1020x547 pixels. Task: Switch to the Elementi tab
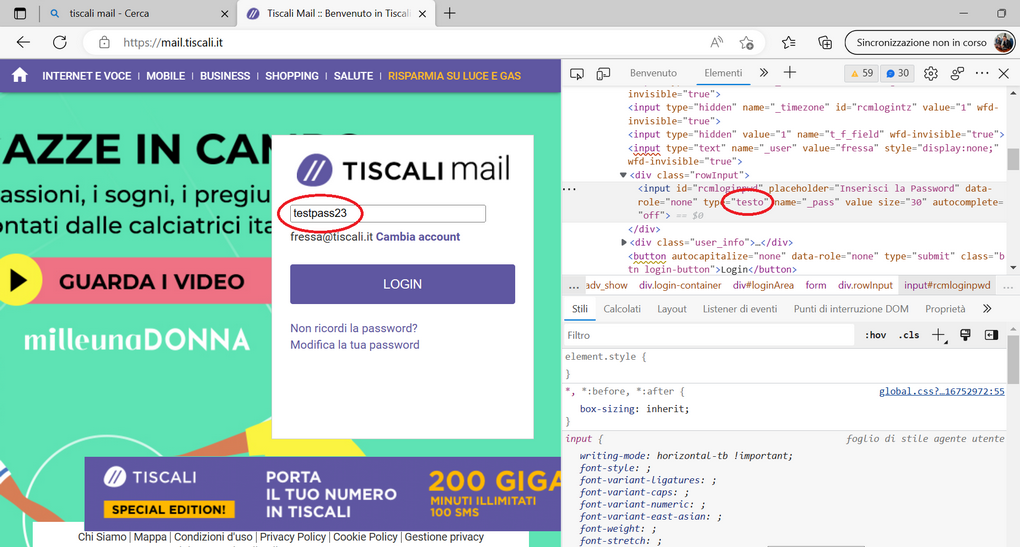click(723, 73)
